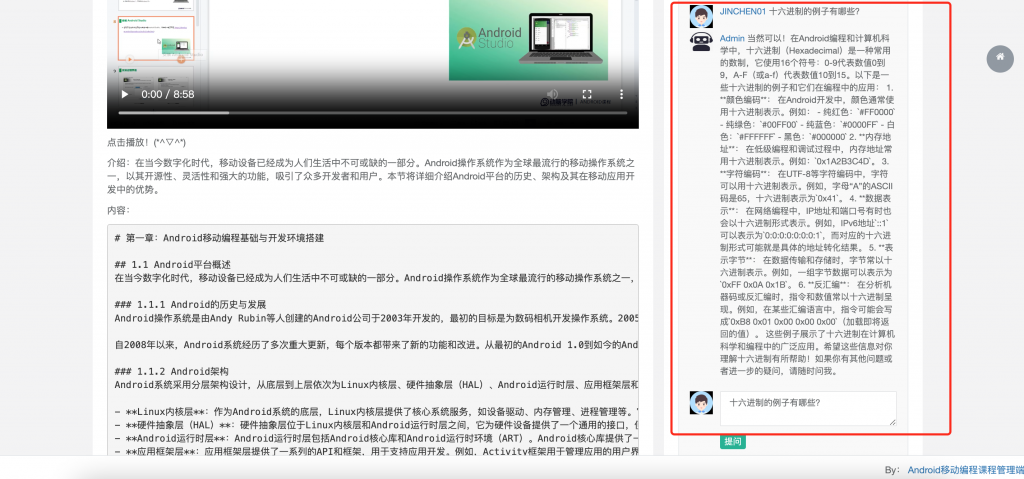
Task: Click the JINCHEN01 username link
Action: pos(743,11)
